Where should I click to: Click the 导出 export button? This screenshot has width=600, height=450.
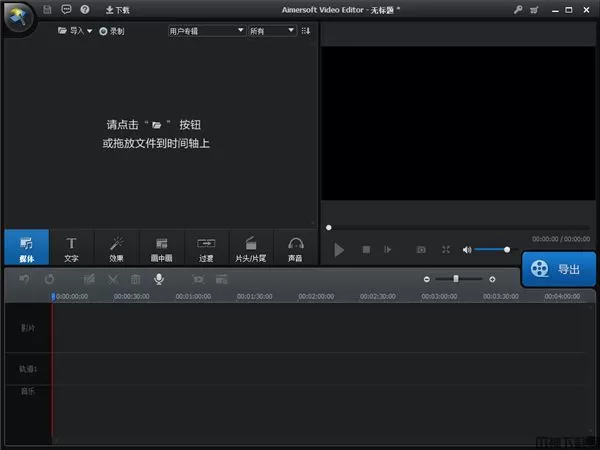click(558, 269)
